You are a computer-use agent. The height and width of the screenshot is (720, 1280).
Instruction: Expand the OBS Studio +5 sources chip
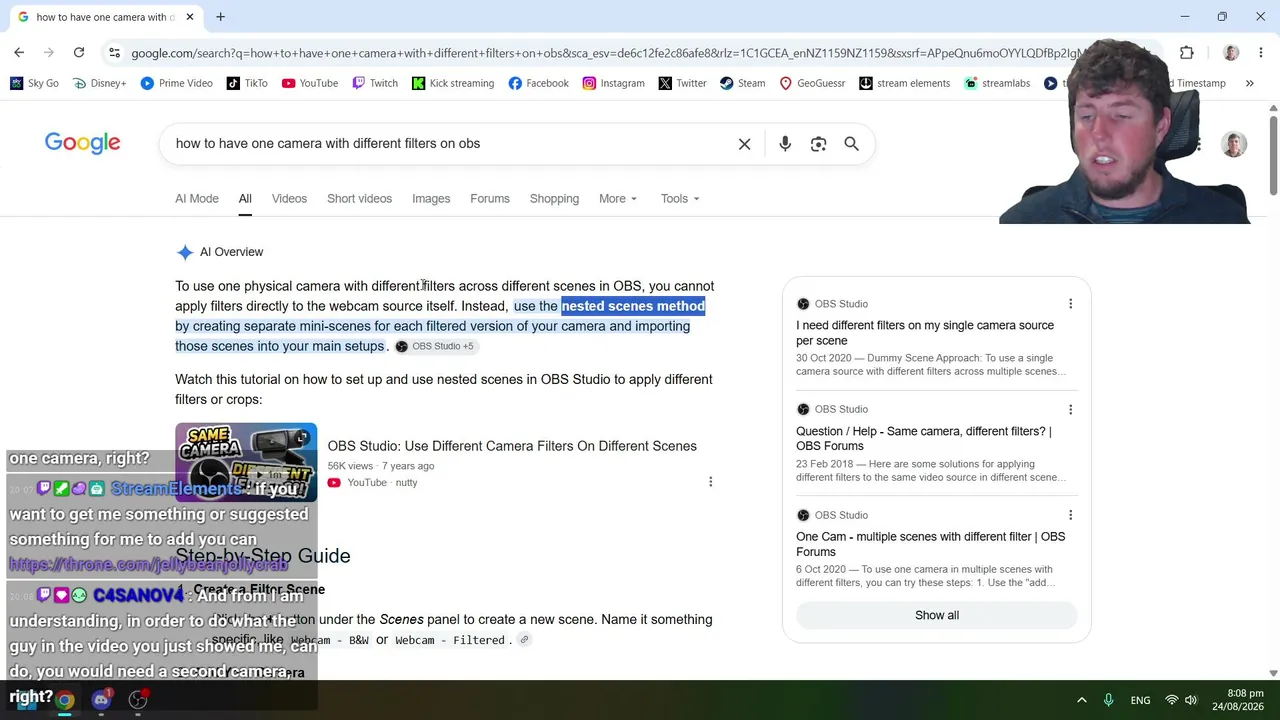point(435,346)
